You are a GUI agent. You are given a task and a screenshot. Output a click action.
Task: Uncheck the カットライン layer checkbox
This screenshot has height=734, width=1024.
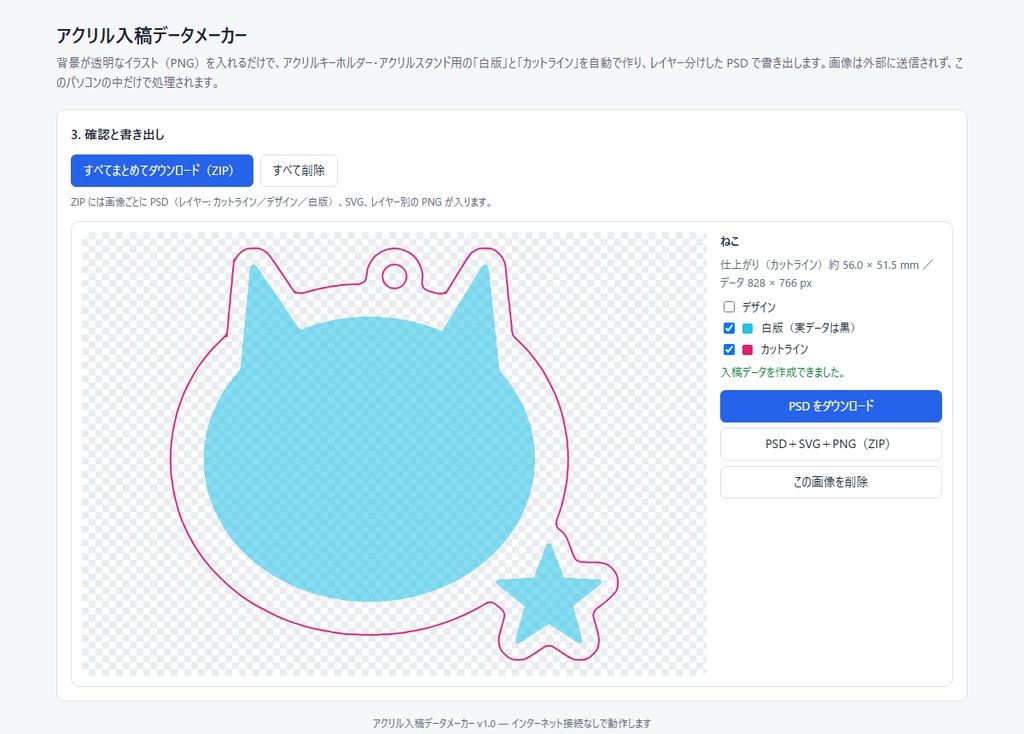729,349
